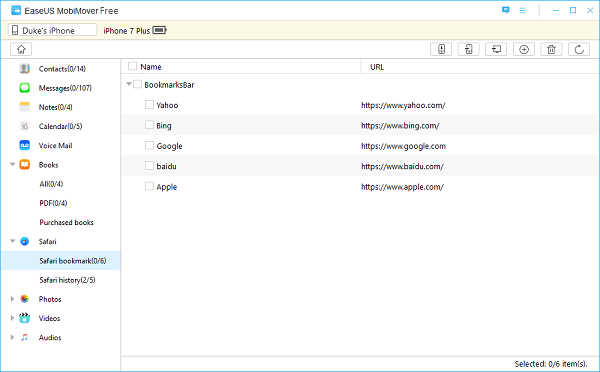The image size is (600, 372).
Task: Check the Yahoo bookmark checkbox
Action: pos(149,104)
